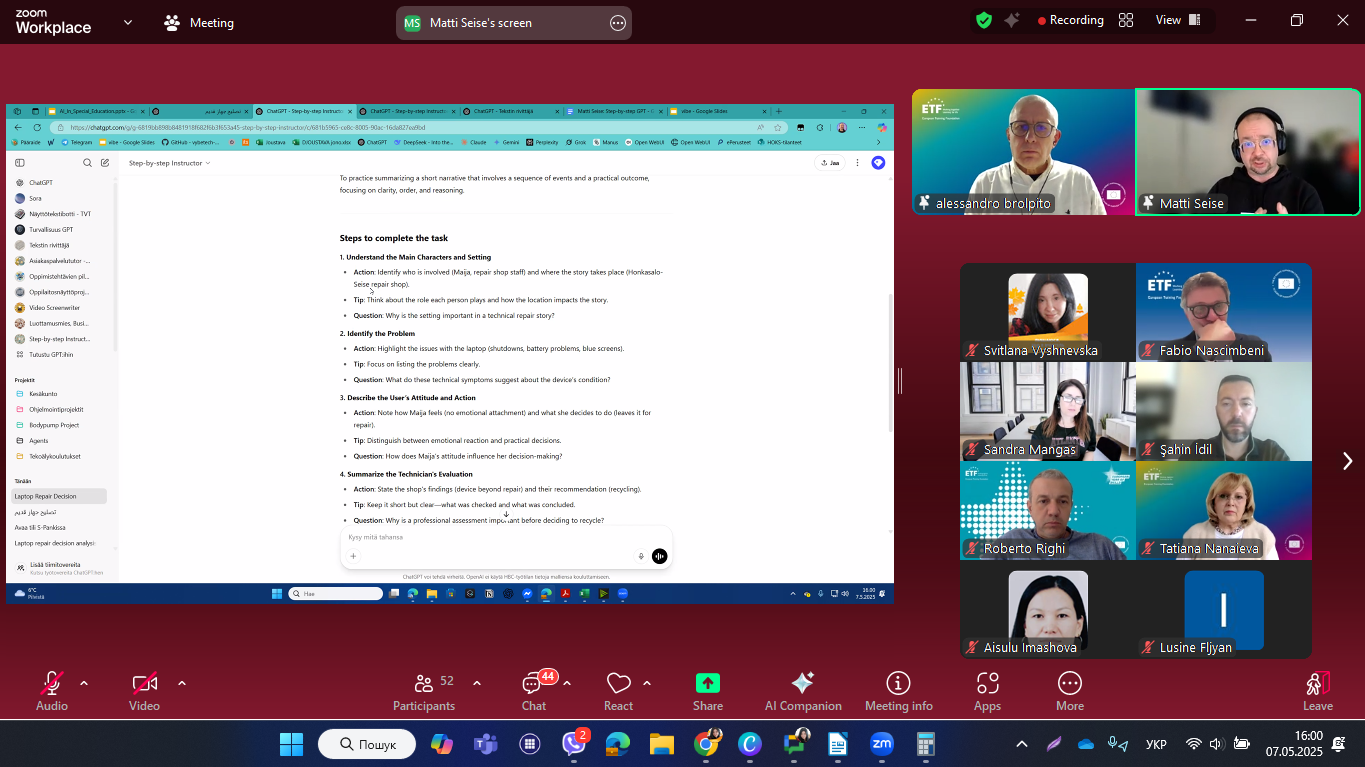Show next page of participant videos
Screen dimensions: 1365x767
(1347, 460)
